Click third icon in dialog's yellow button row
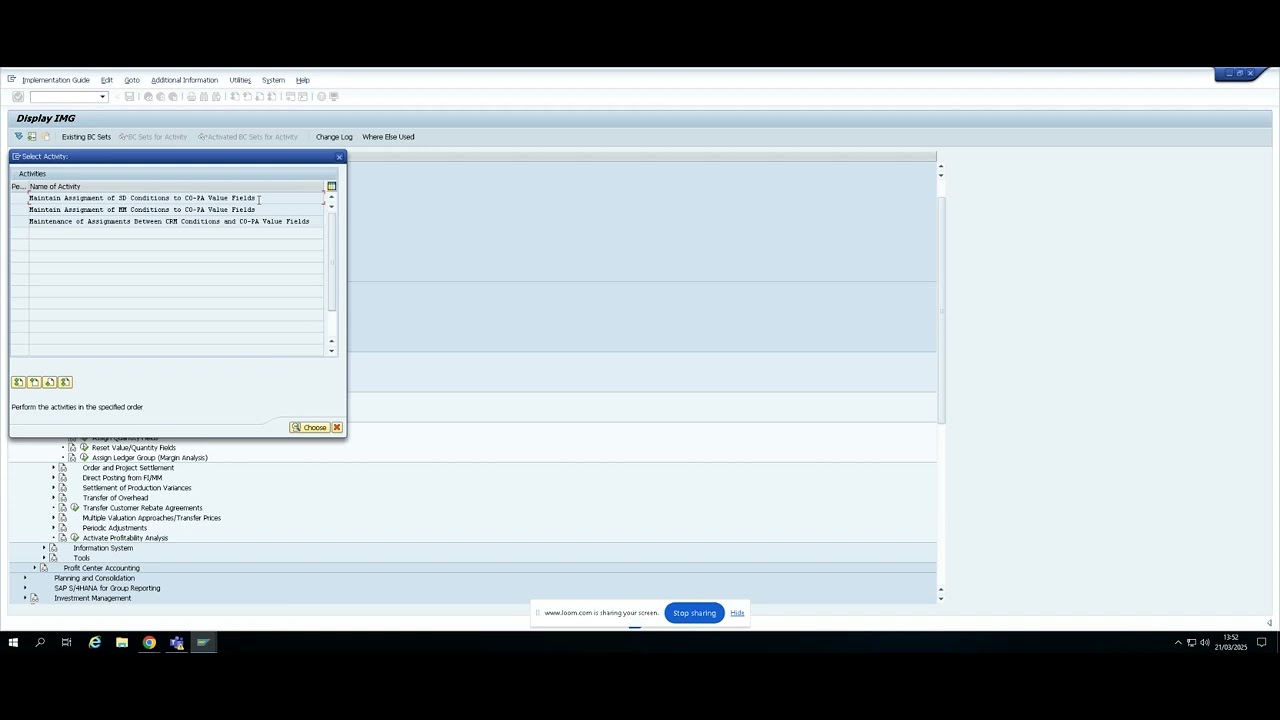Viewport: 1280px width, 720px height. (50, 382)
